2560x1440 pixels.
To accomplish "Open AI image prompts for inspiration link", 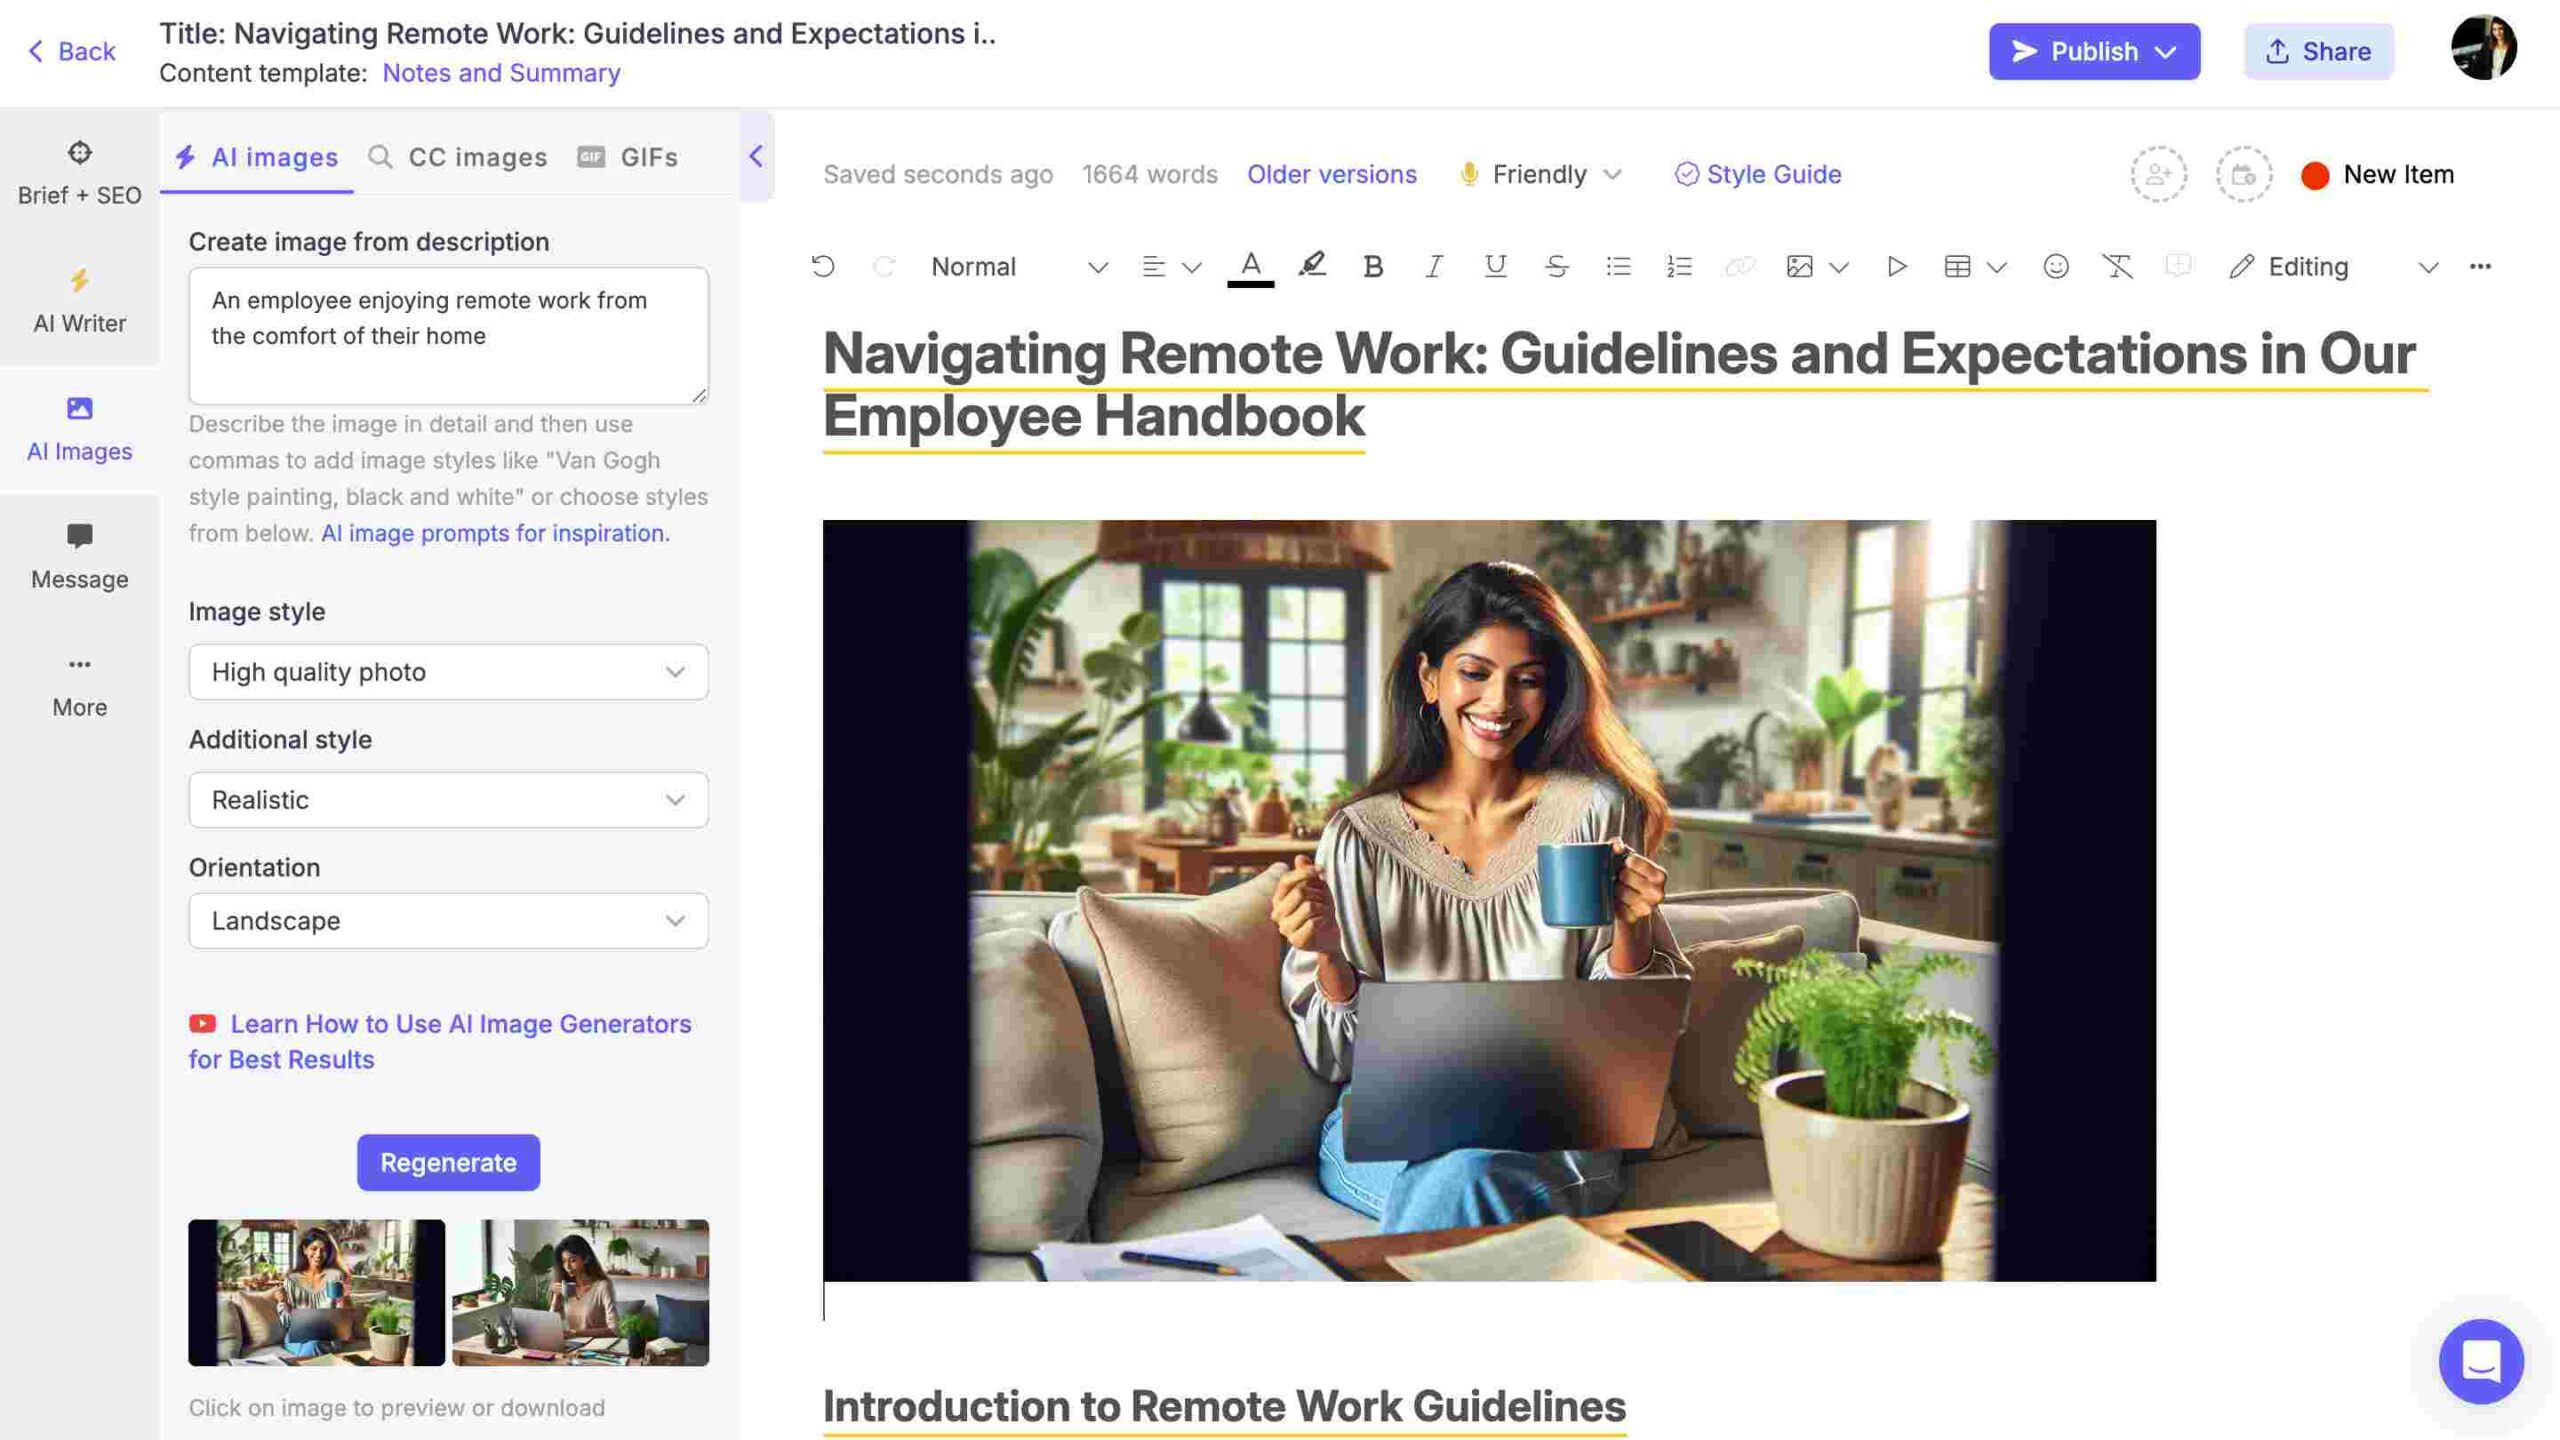I will tap(494, 533).
